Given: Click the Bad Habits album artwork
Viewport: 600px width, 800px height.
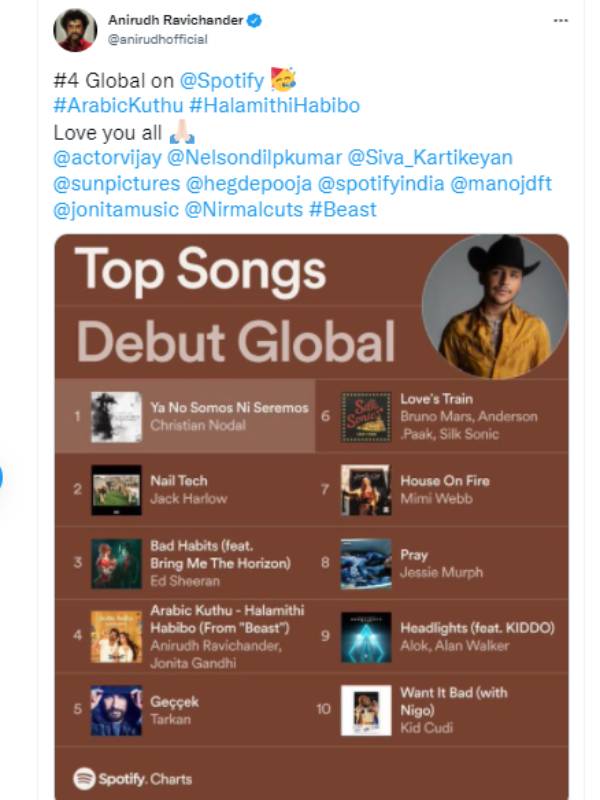Looking at the screenshot, I should pyautogui.click(x=116, y=563).
